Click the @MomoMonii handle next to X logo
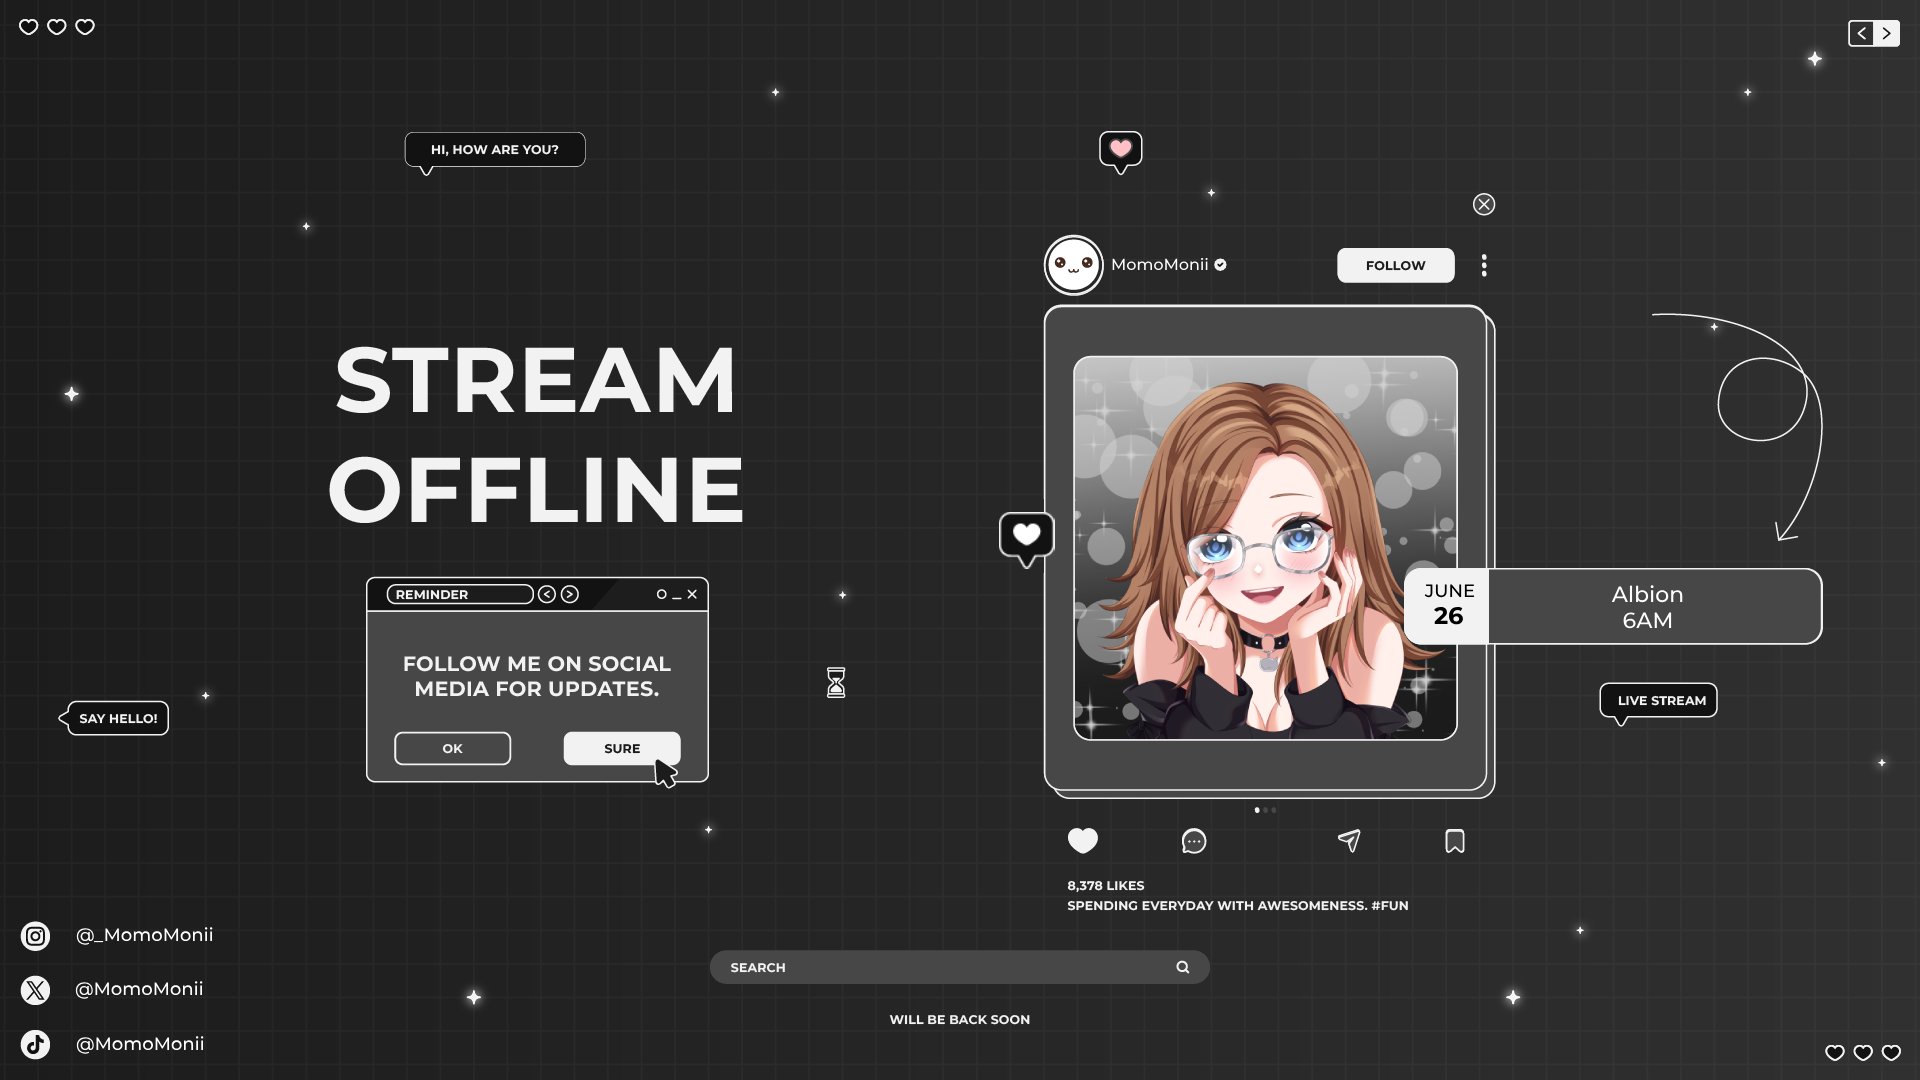Screen dimensions: 1920x1080 point(139,989)
